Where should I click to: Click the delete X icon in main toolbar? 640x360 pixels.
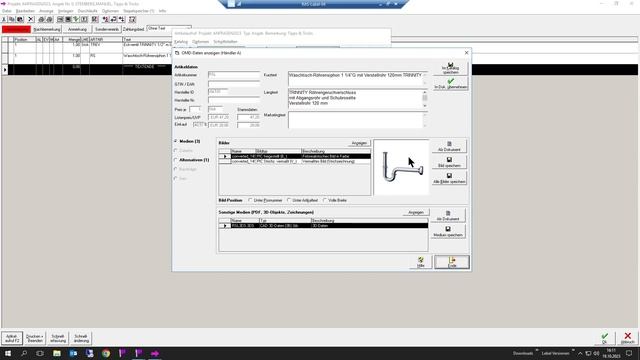(x=31, y=19)
